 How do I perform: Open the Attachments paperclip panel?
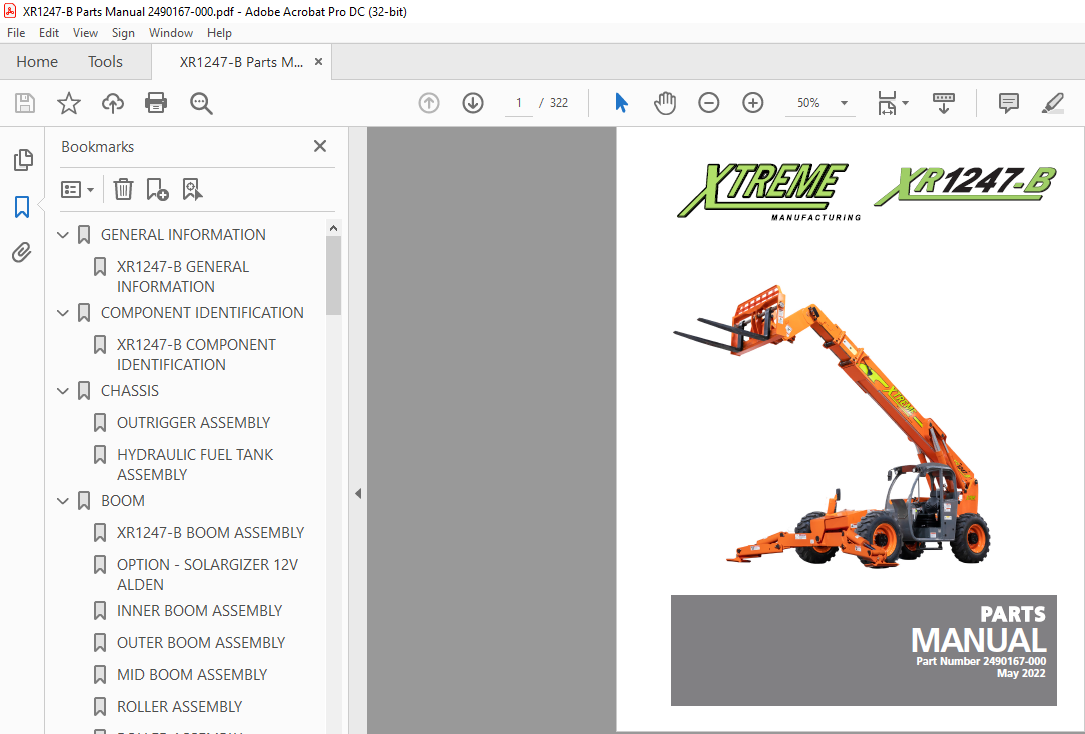(x=22, y=253)
